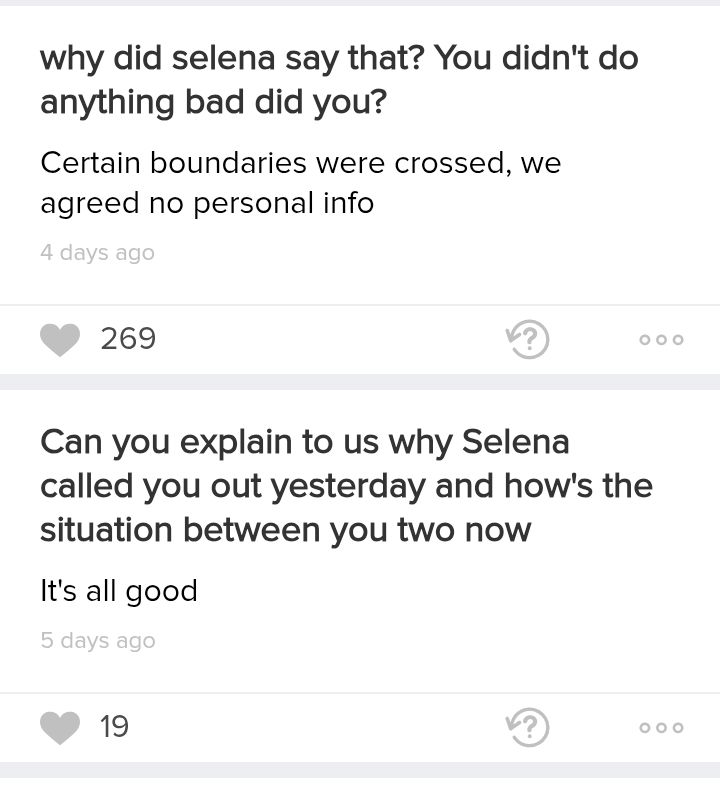
Task: Select the "It's all good" answer text
Action: pos(119,591)
